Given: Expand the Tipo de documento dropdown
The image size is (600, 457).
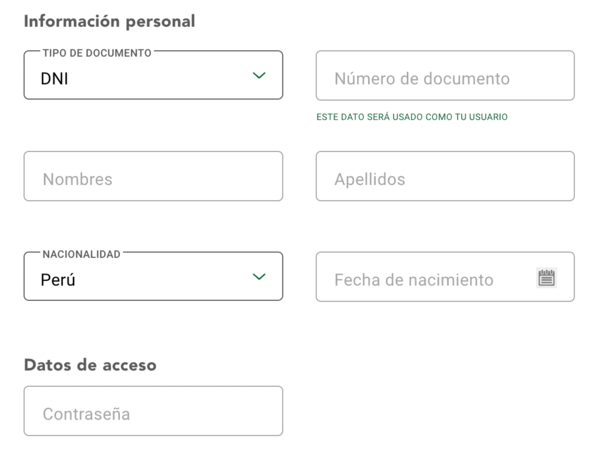Looking at the screenshot, I should pos(153,76).
